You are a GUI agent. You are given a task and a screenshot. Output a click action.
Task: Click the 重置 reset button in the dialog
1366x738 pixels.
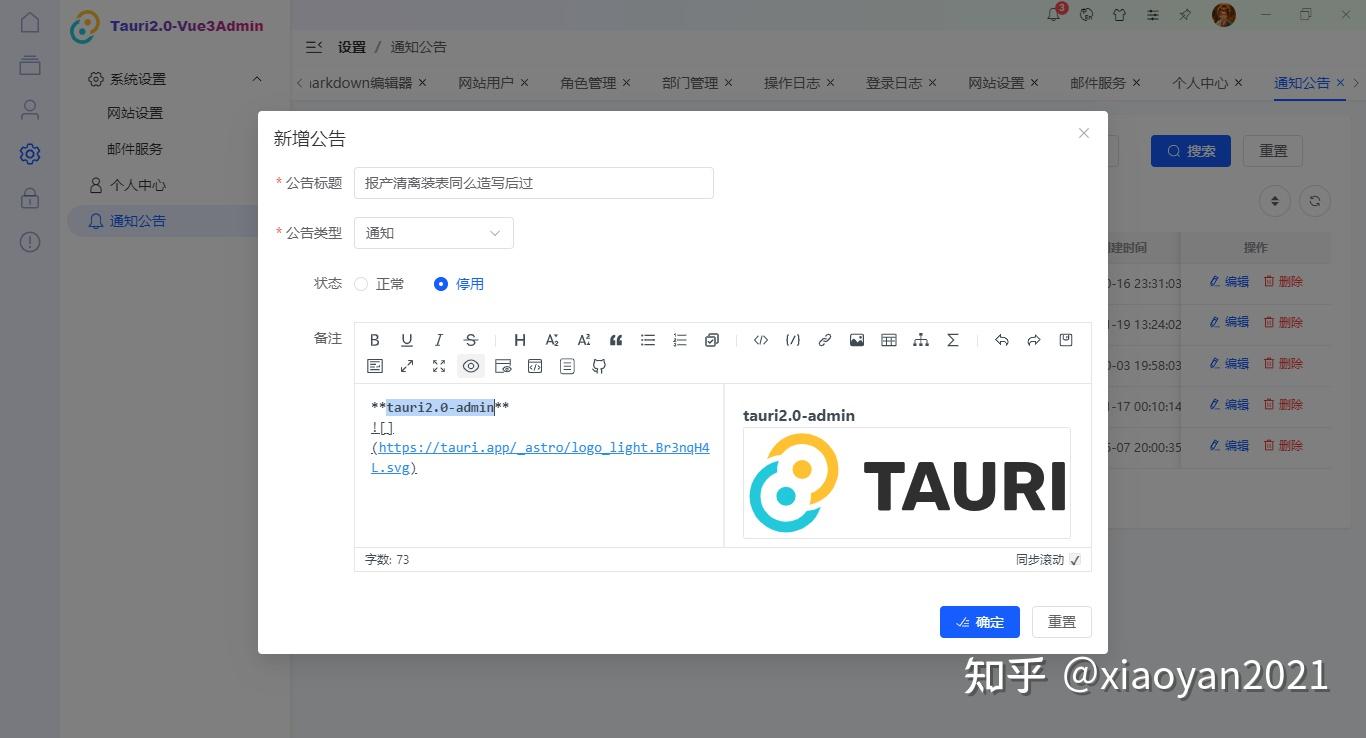tap(1061, 621)
